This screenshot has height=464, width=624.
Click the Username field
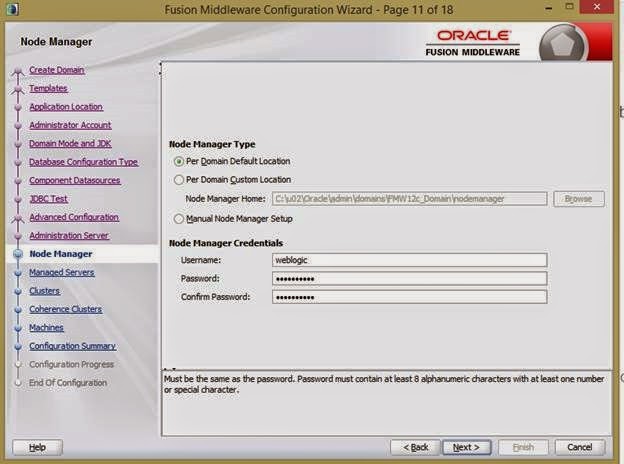(410, 260)
